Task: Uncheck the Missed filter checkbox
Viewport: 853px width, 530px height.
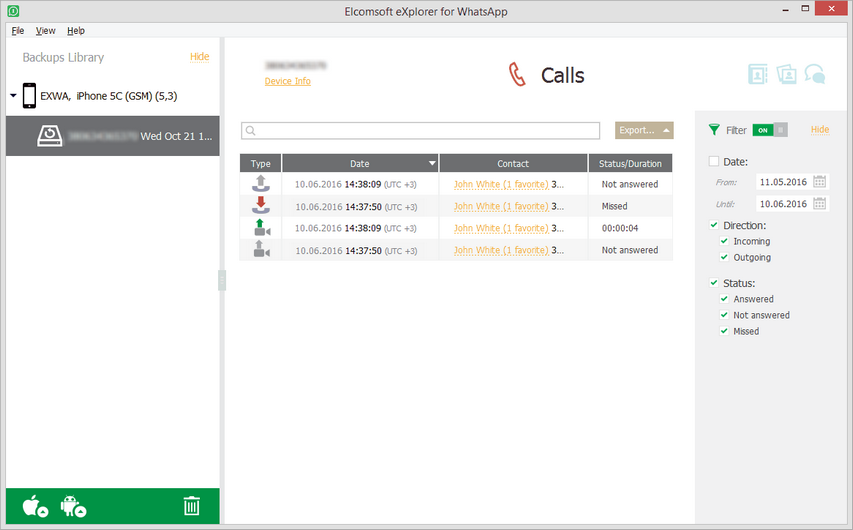Action: tap(724, 331)
